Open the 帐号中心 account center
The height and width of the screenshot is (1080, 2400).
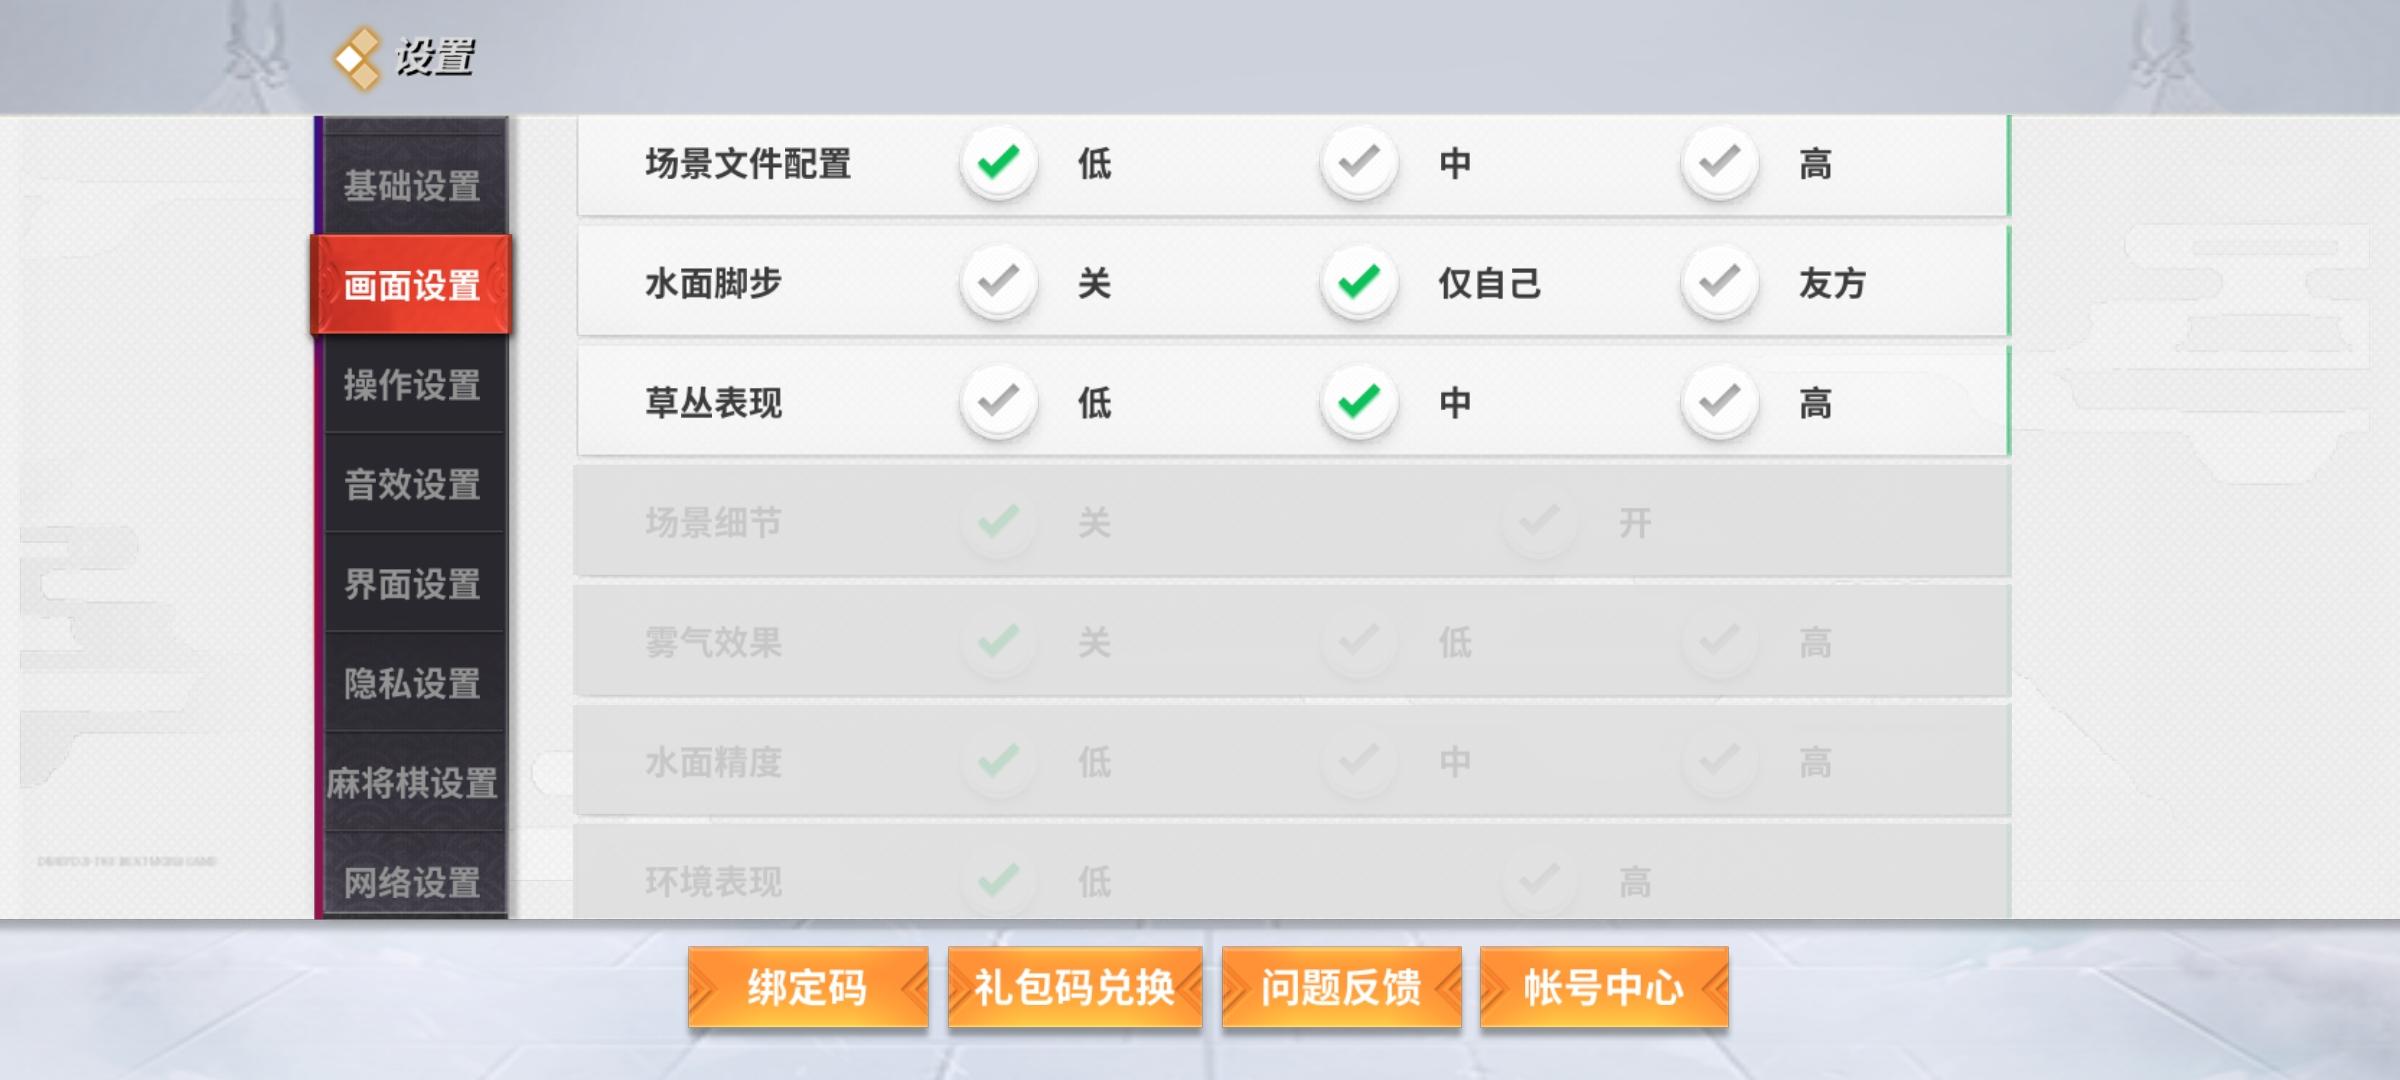click(x=1604, y=988)
